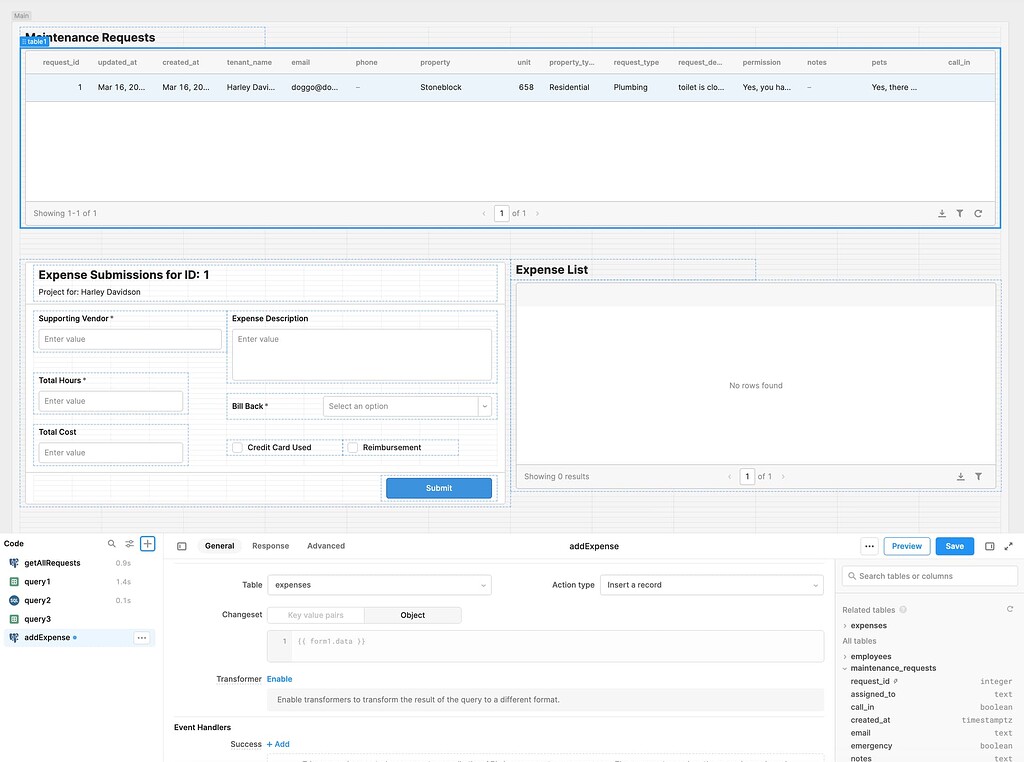The image size is (1024, 762).
Task: Click the Search tables or columns field
Action: (928, 576)
